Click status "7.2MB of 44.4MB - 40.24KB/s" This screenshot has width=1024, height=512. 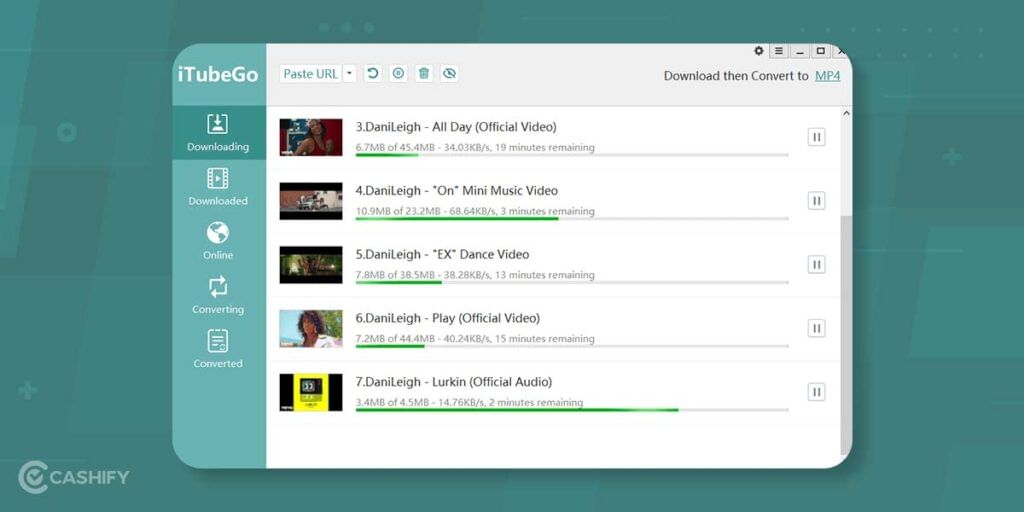pos(423,338)
